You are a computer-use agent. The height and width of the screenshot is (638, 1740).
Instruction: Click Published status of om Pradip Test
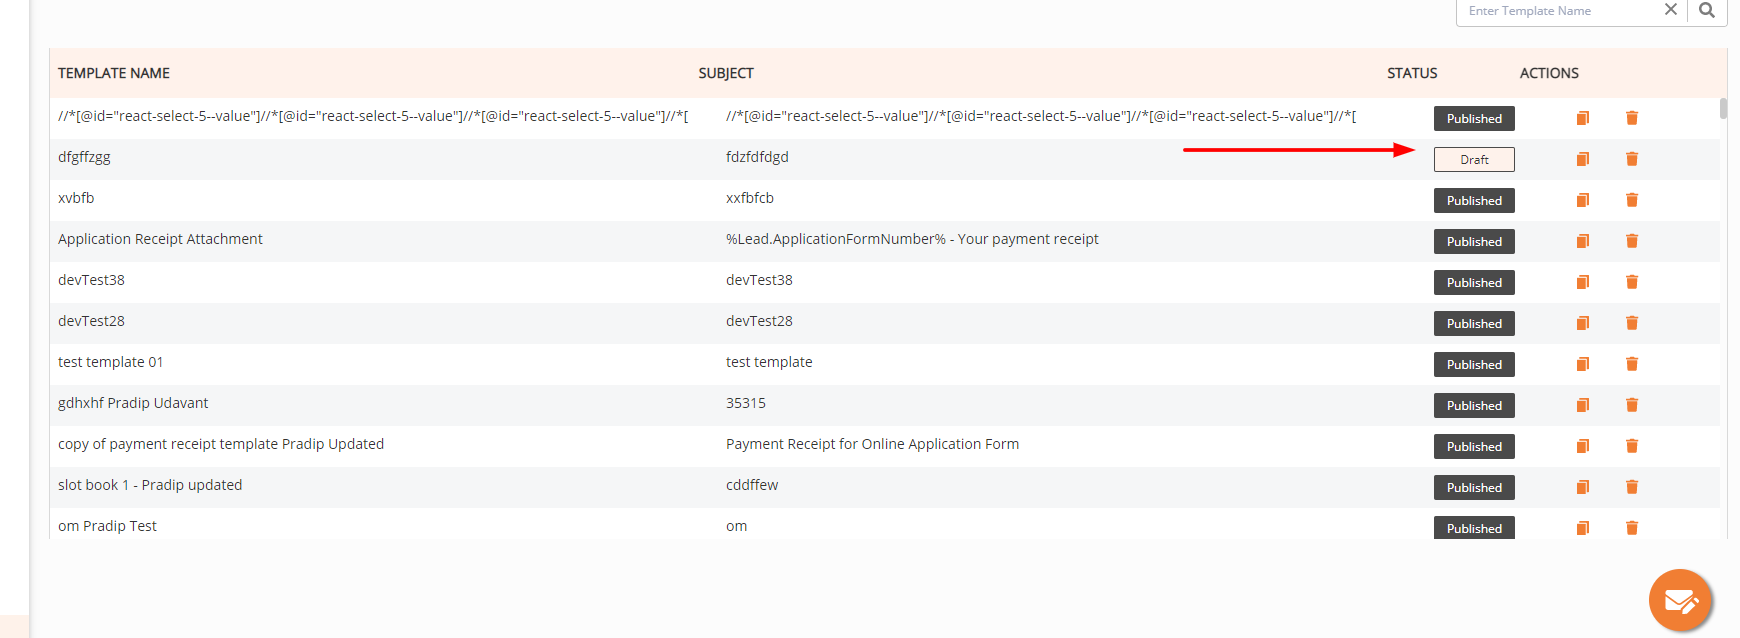click(1474, 527)
